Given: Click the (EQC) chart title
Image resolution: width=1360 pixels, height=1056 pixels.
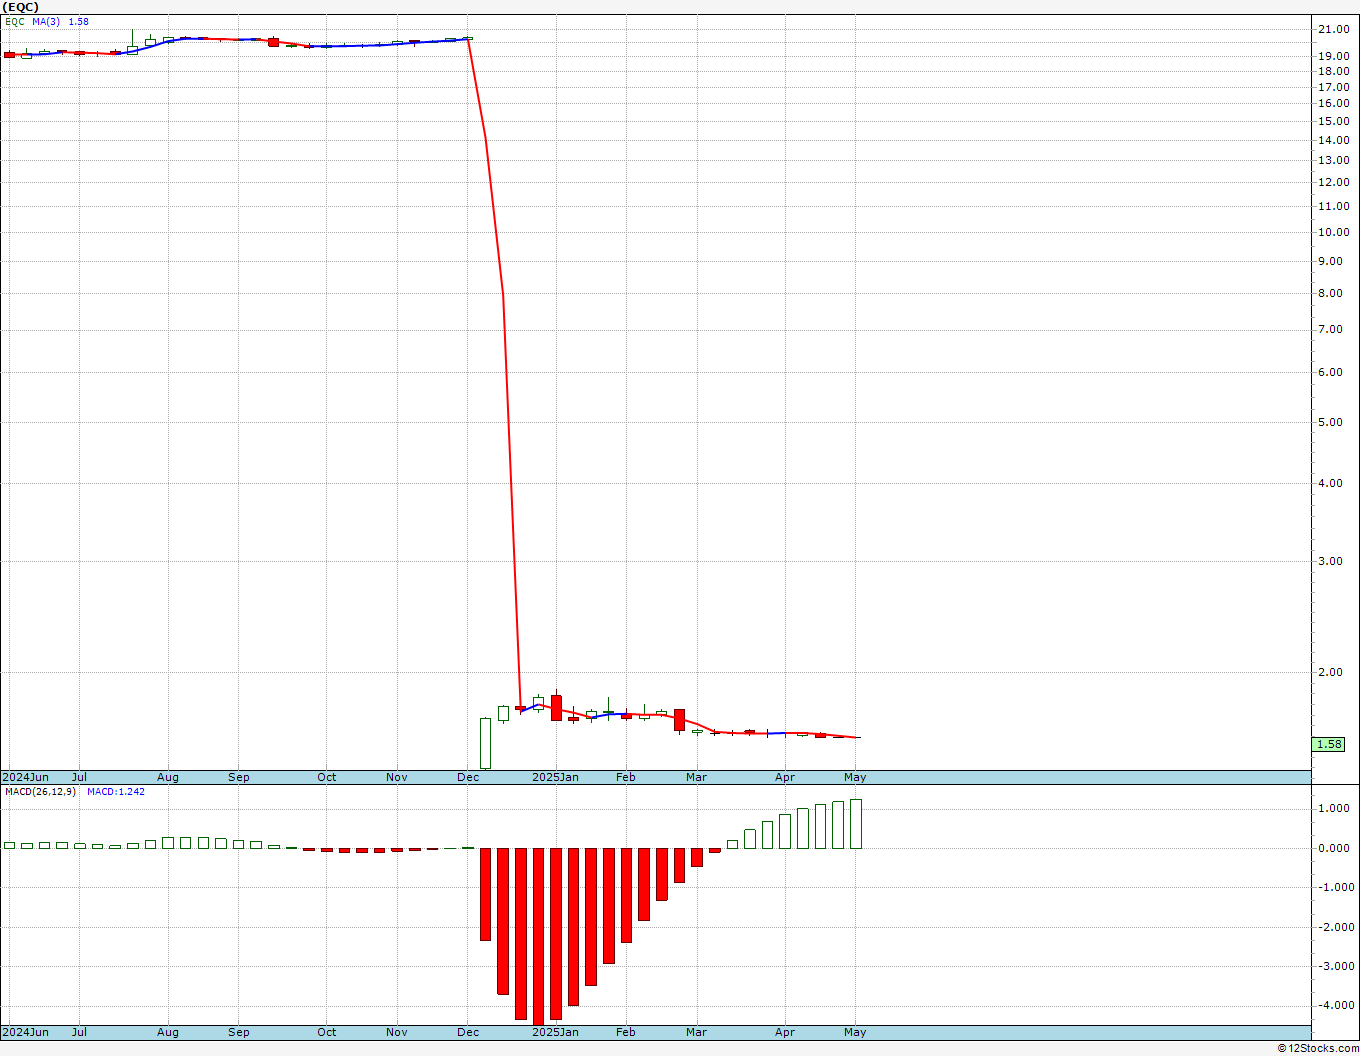Looking at the screenshot, I should (x=20, y=7).
